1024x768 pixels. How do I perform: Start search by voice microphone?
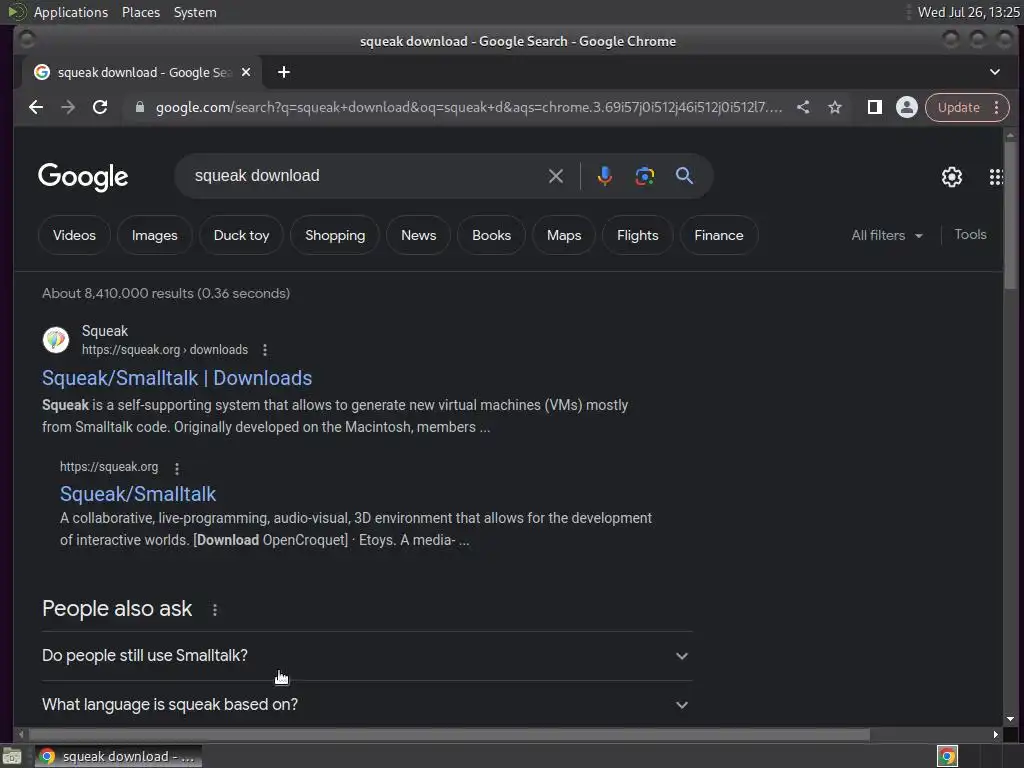click(605, 176)
